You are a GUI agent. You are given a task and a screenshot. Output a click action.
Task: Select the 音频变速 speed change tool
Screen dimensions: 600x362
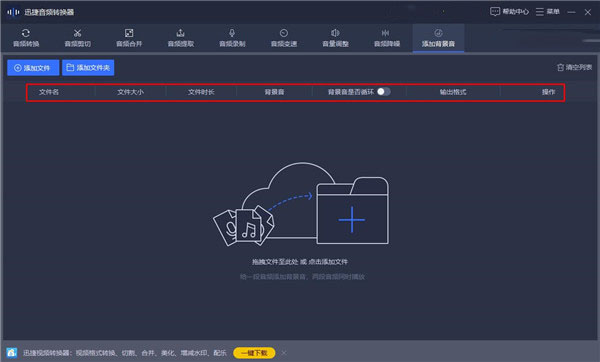tap(284, 38)
